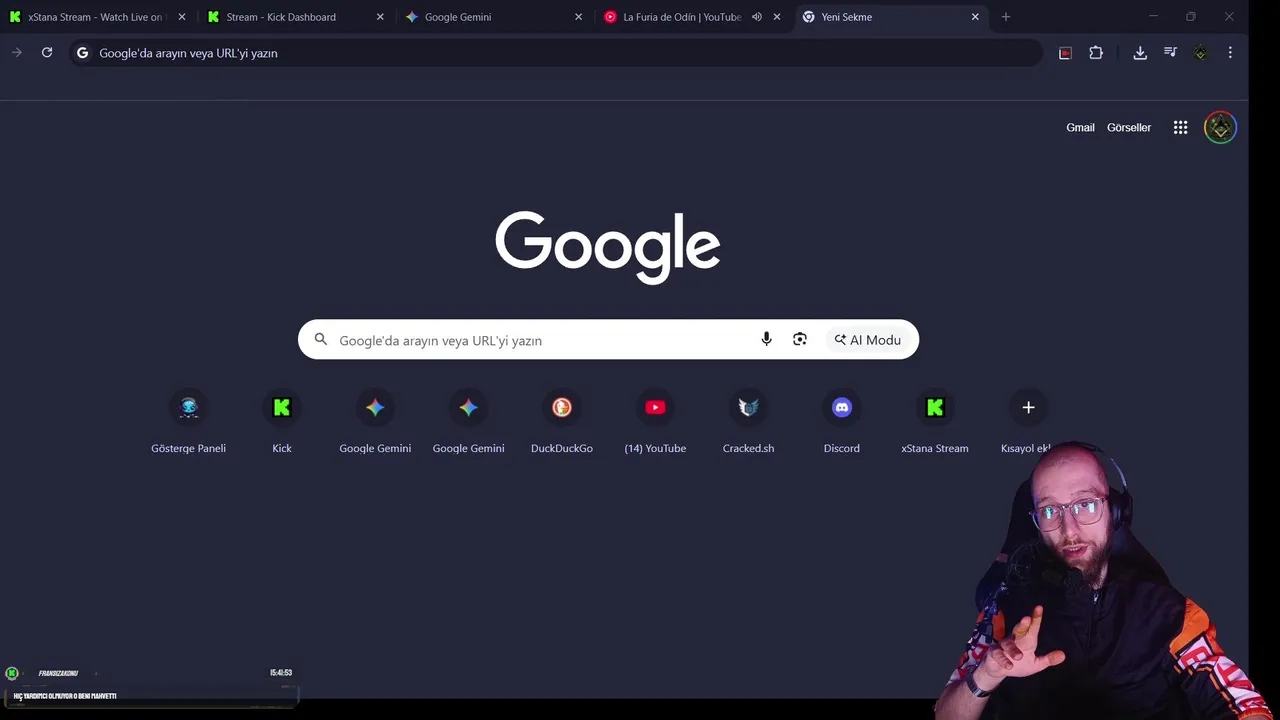Open the Downloads toolbar icon
This screenshot has width=1280, height=720.
point(1140,53)
